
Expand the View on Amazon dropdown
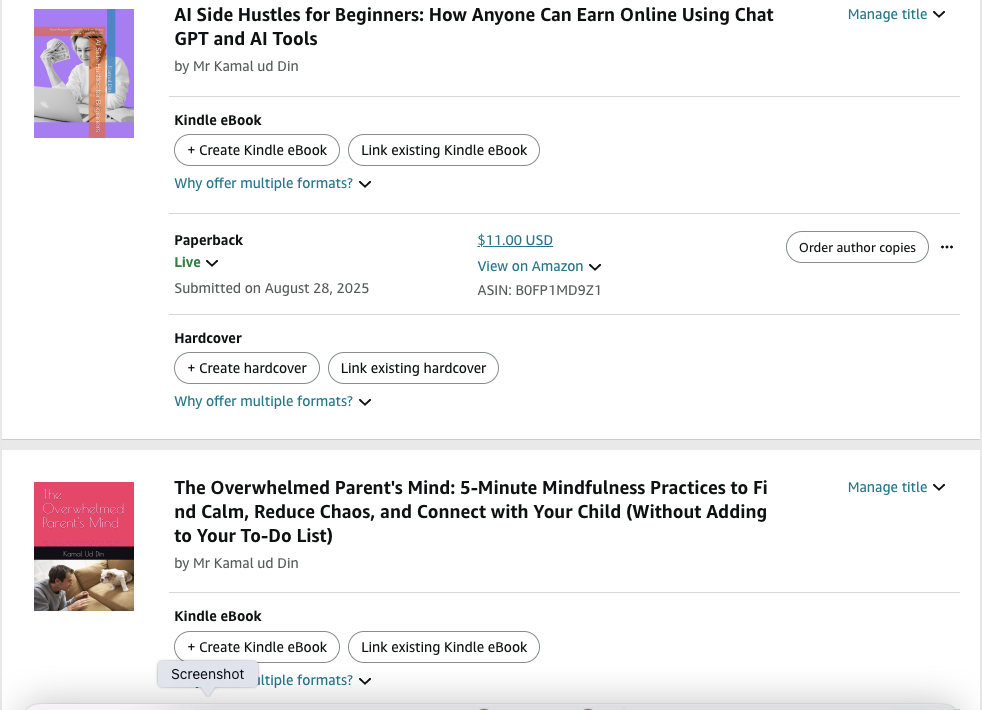click(539, 266)
